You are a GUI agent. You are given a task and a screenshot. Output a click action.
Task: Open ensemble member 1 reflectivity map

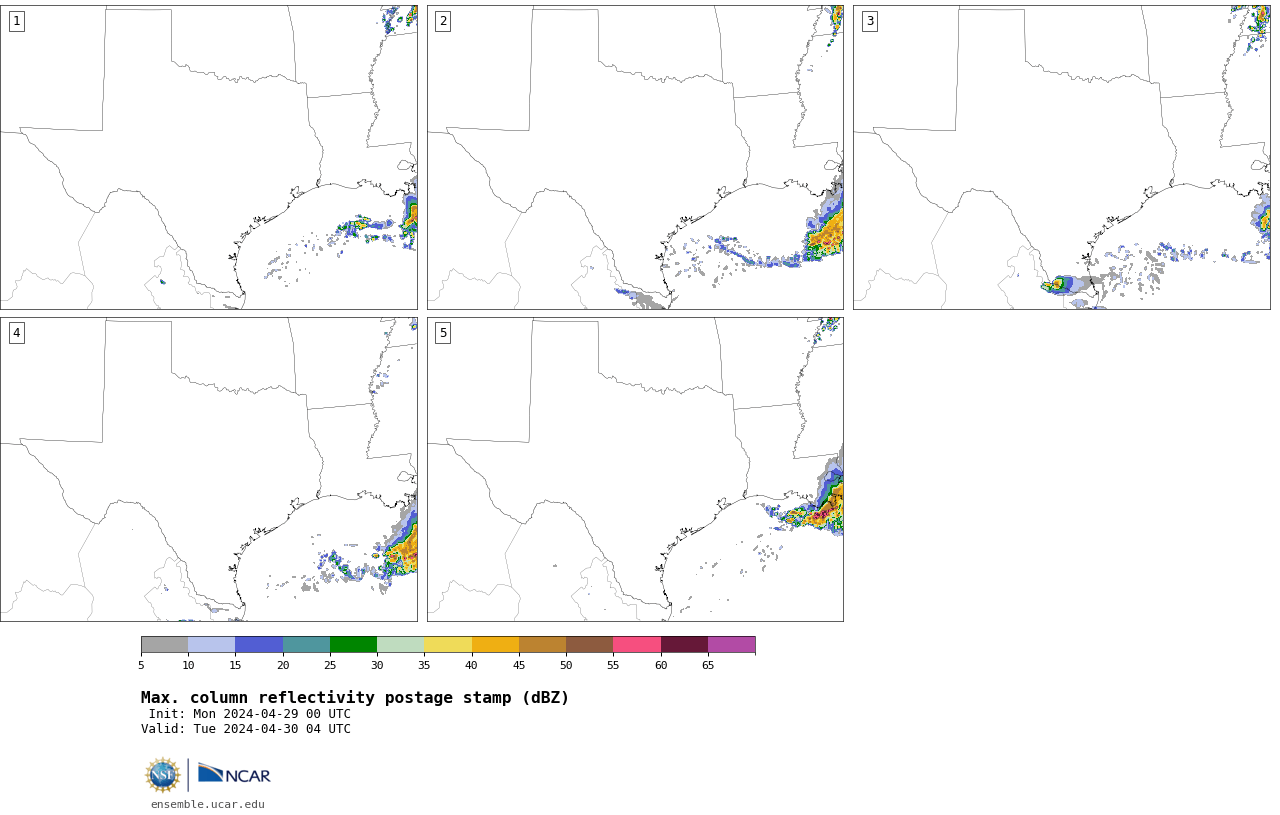(x=209, y=157)
